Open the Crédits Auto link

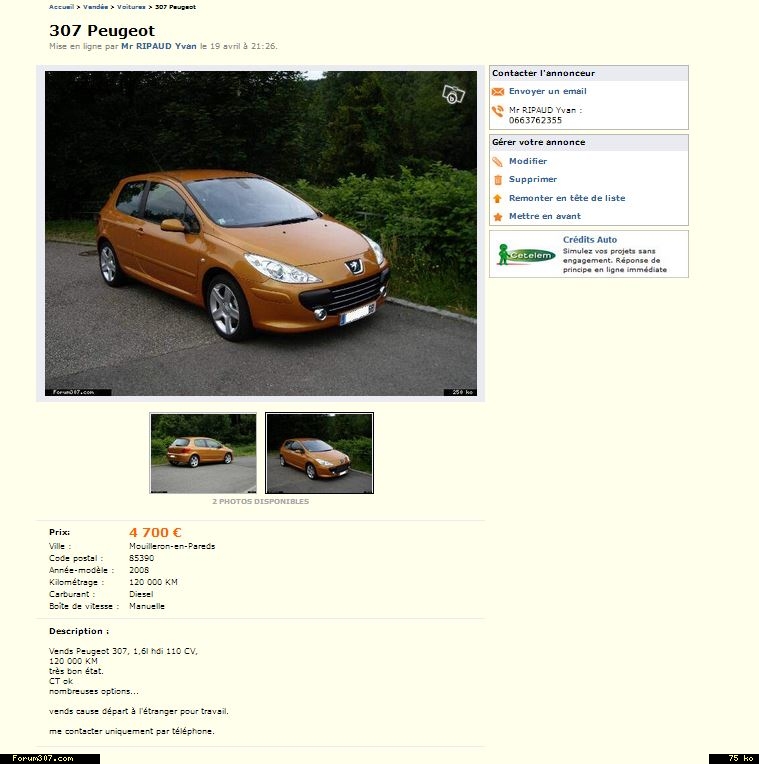coord(589,240)
